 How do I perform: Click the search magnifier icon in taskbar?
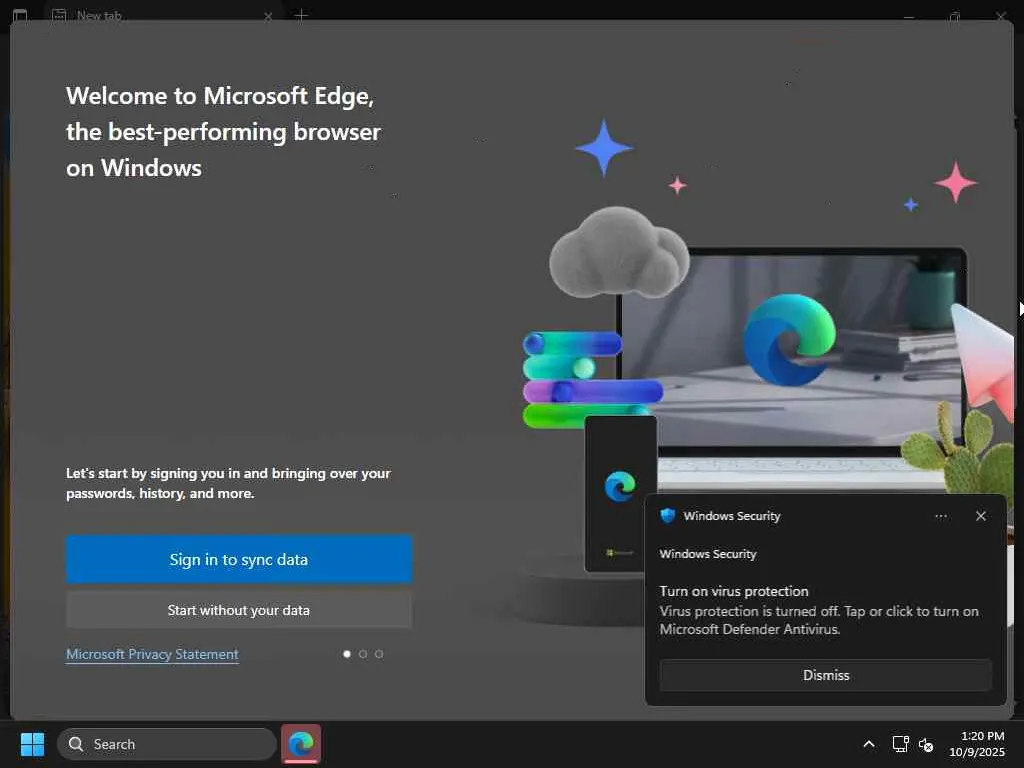(x=76, y=744)
